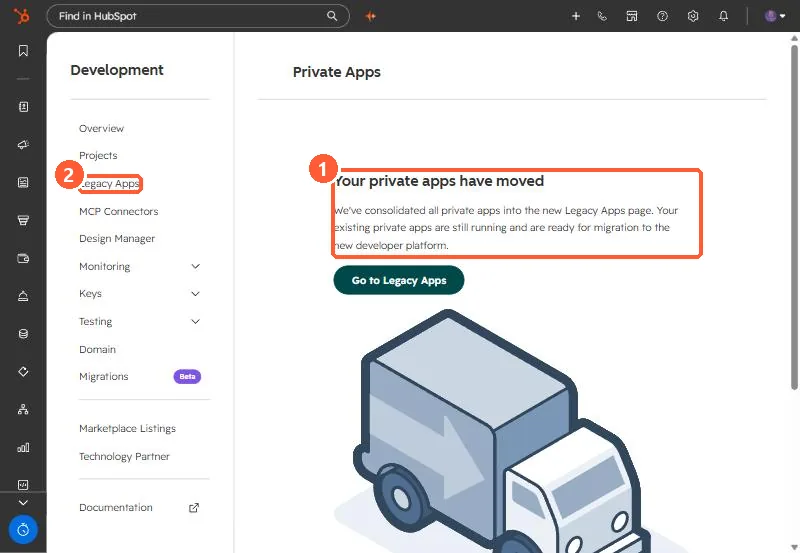Open the Service bell icon in left rail
Viewport: 800px width, 553px height.
click(23, 296)
